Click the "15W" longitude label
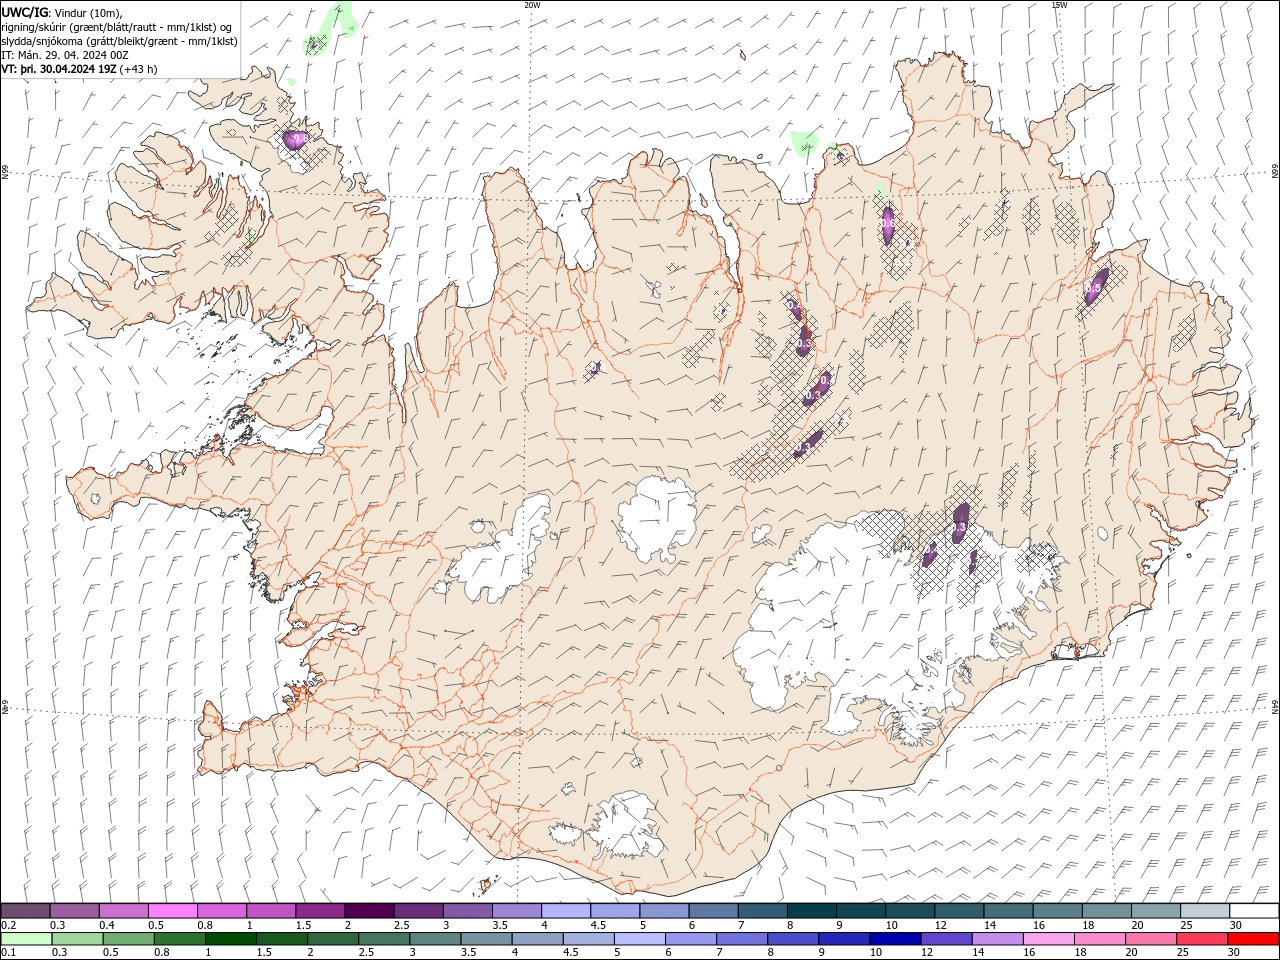 [x=1059, y=5]
